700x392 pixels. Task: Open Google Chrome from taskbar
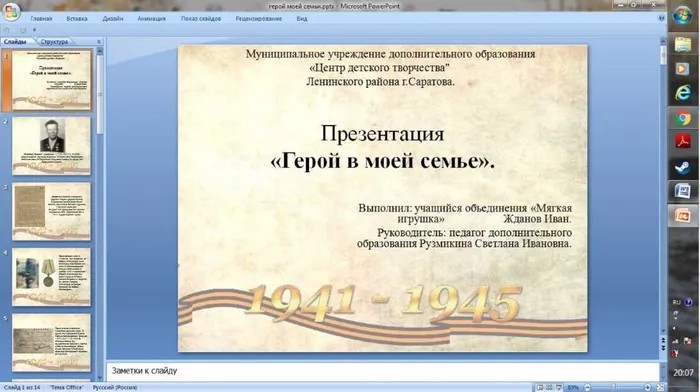tap(683, 118)
